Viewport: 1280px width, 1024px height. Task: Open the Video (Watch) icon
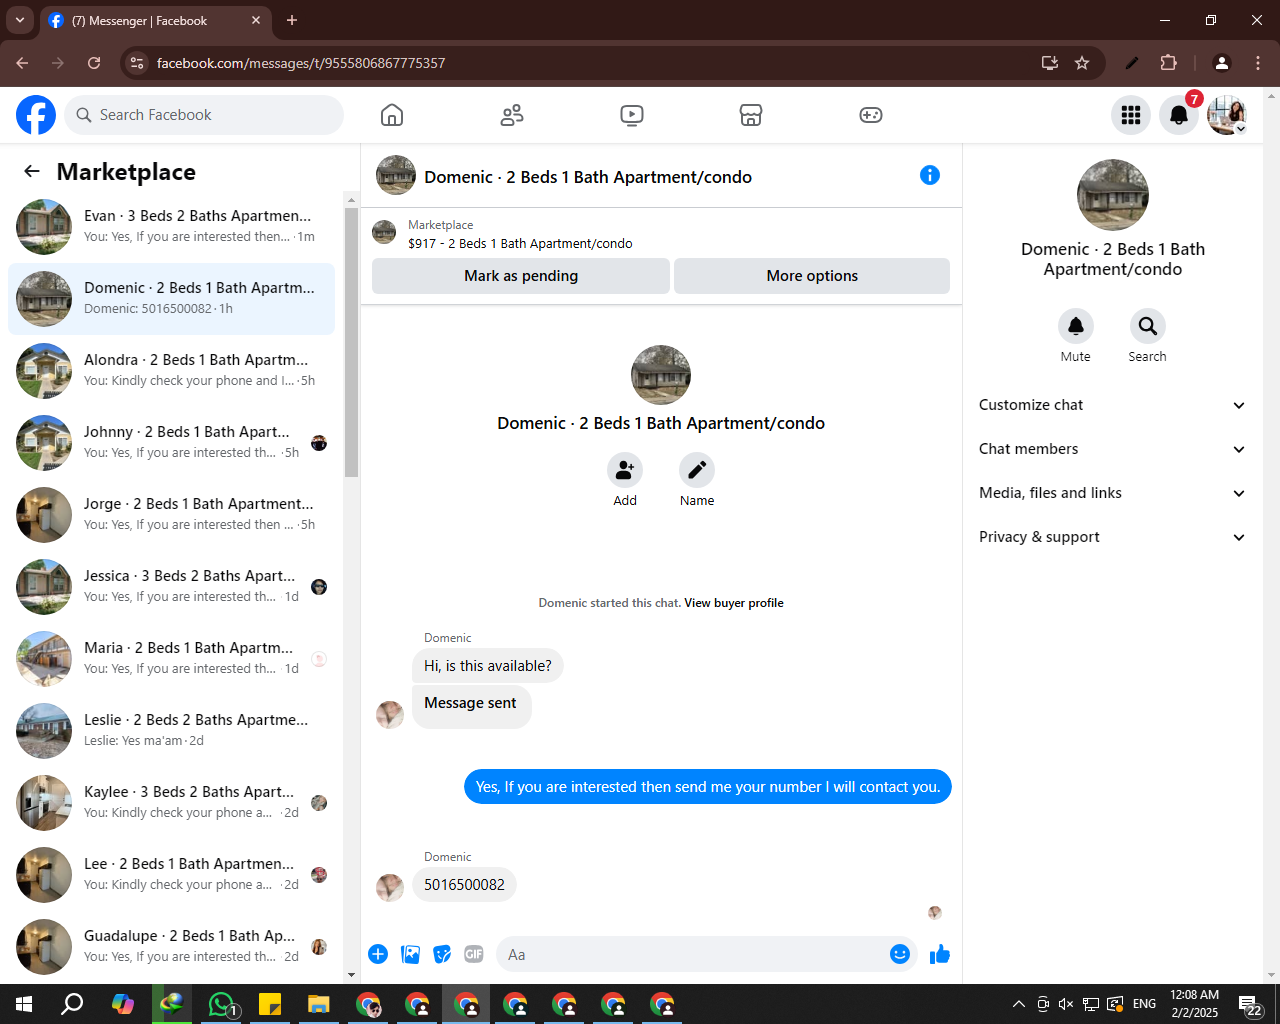(632, 115)
